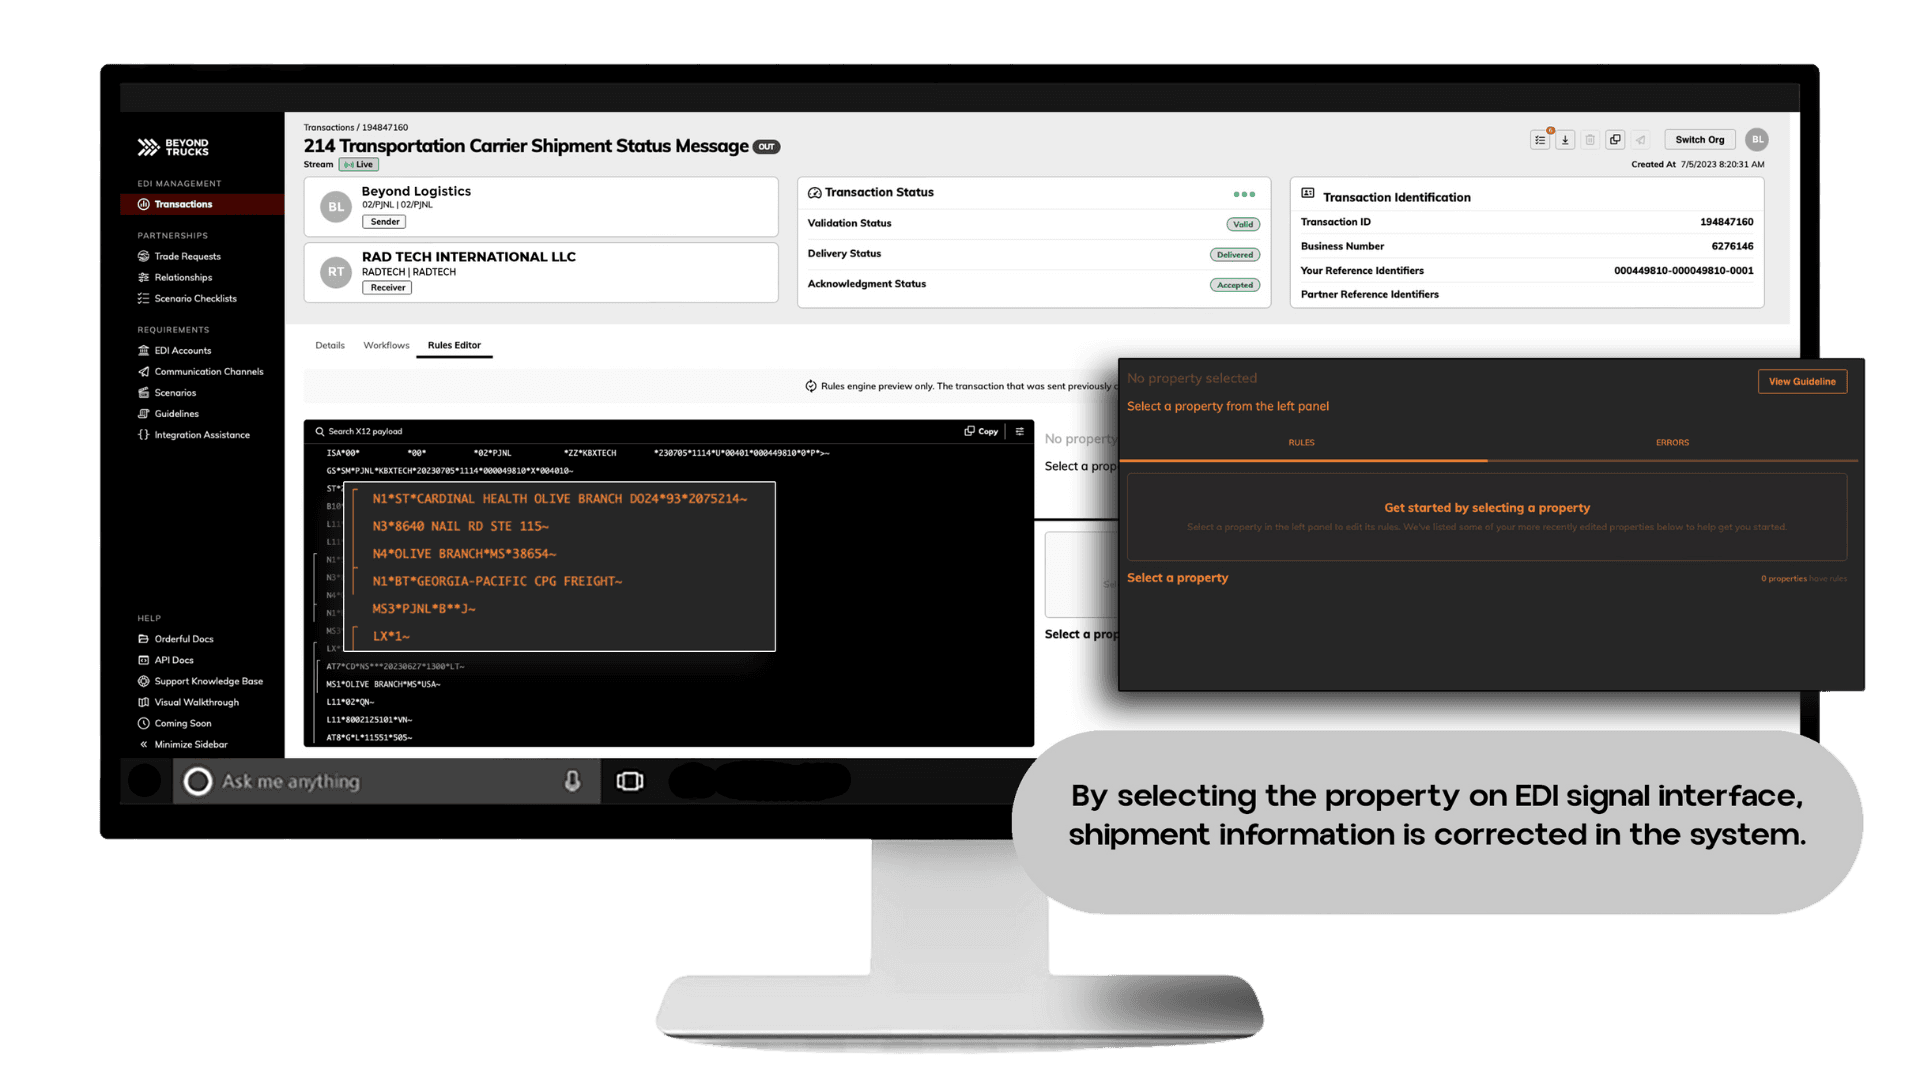The image size is (1920, 1080).
Task: Open Trade Requests in sidebar
Action: pos(185,255)
